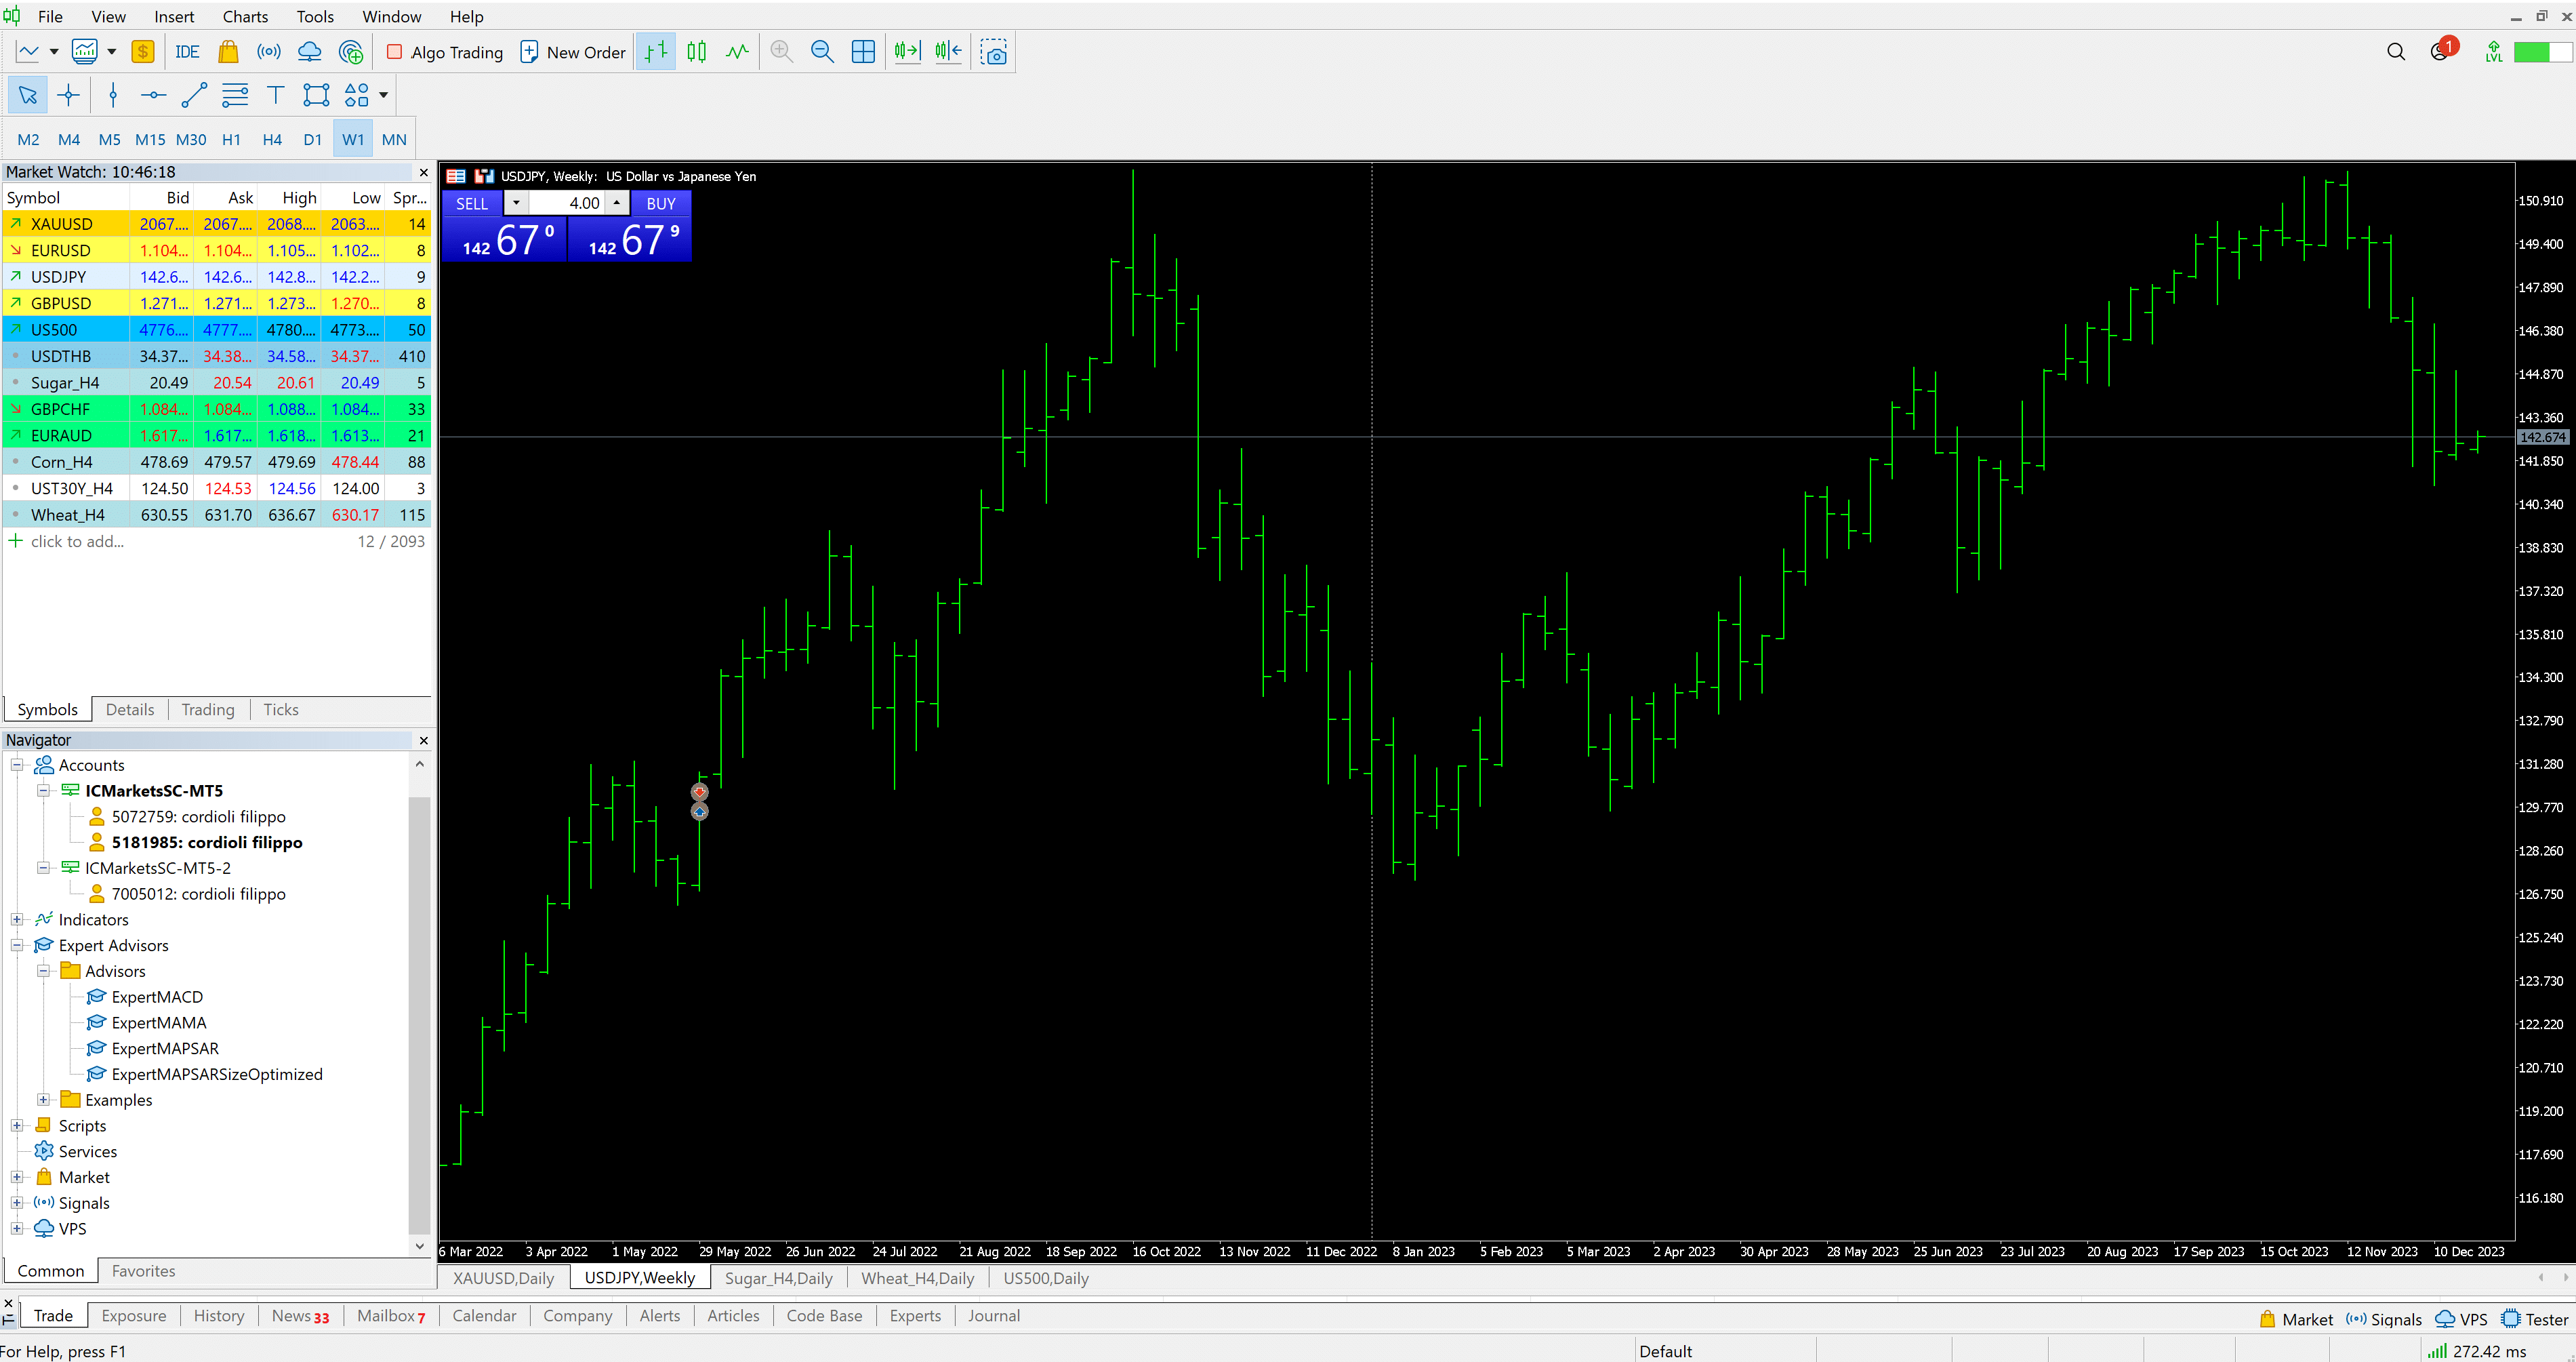Toggle chart auto scroll icon

pos(907,52)
